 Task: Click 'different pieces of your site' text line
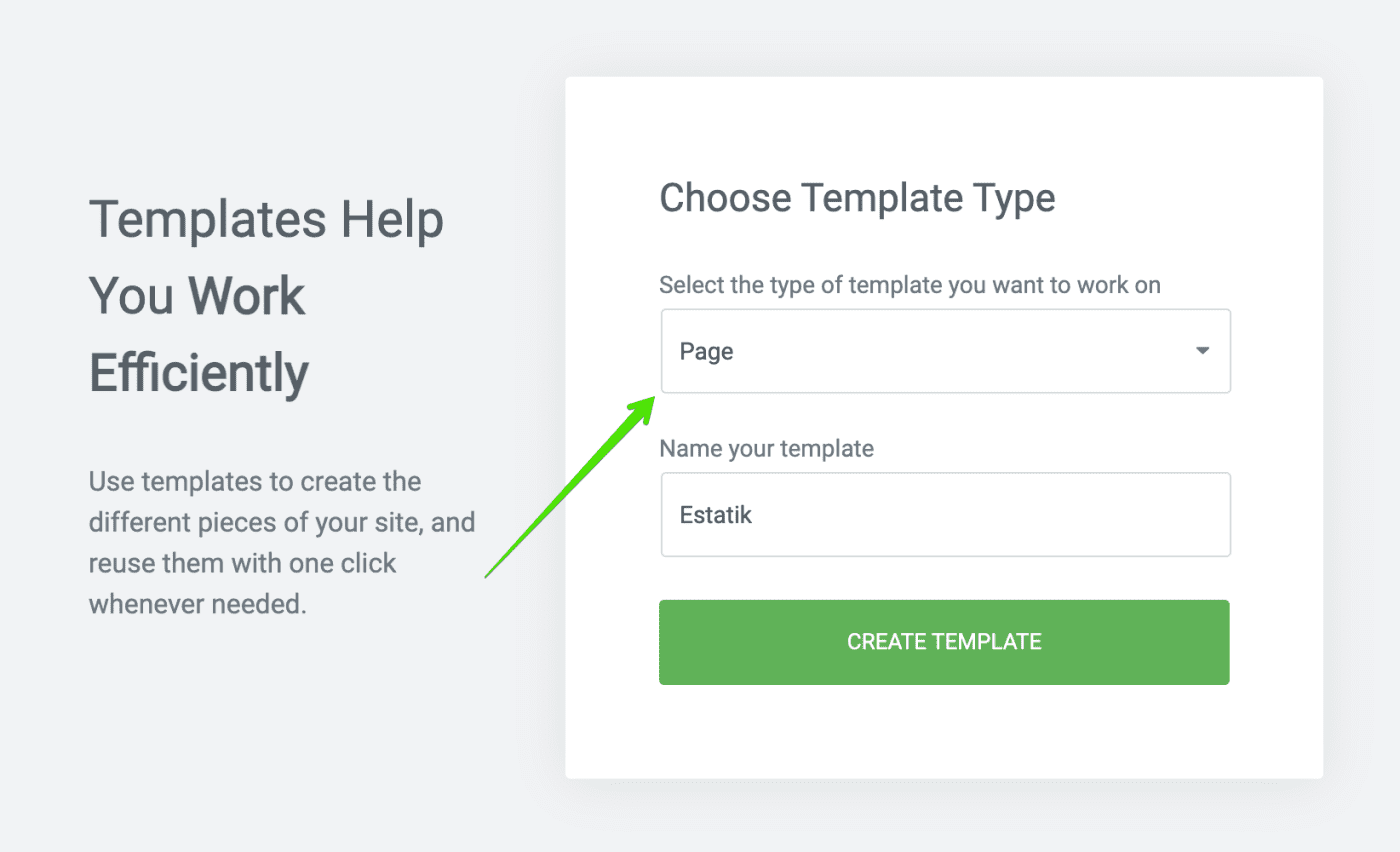281,523
